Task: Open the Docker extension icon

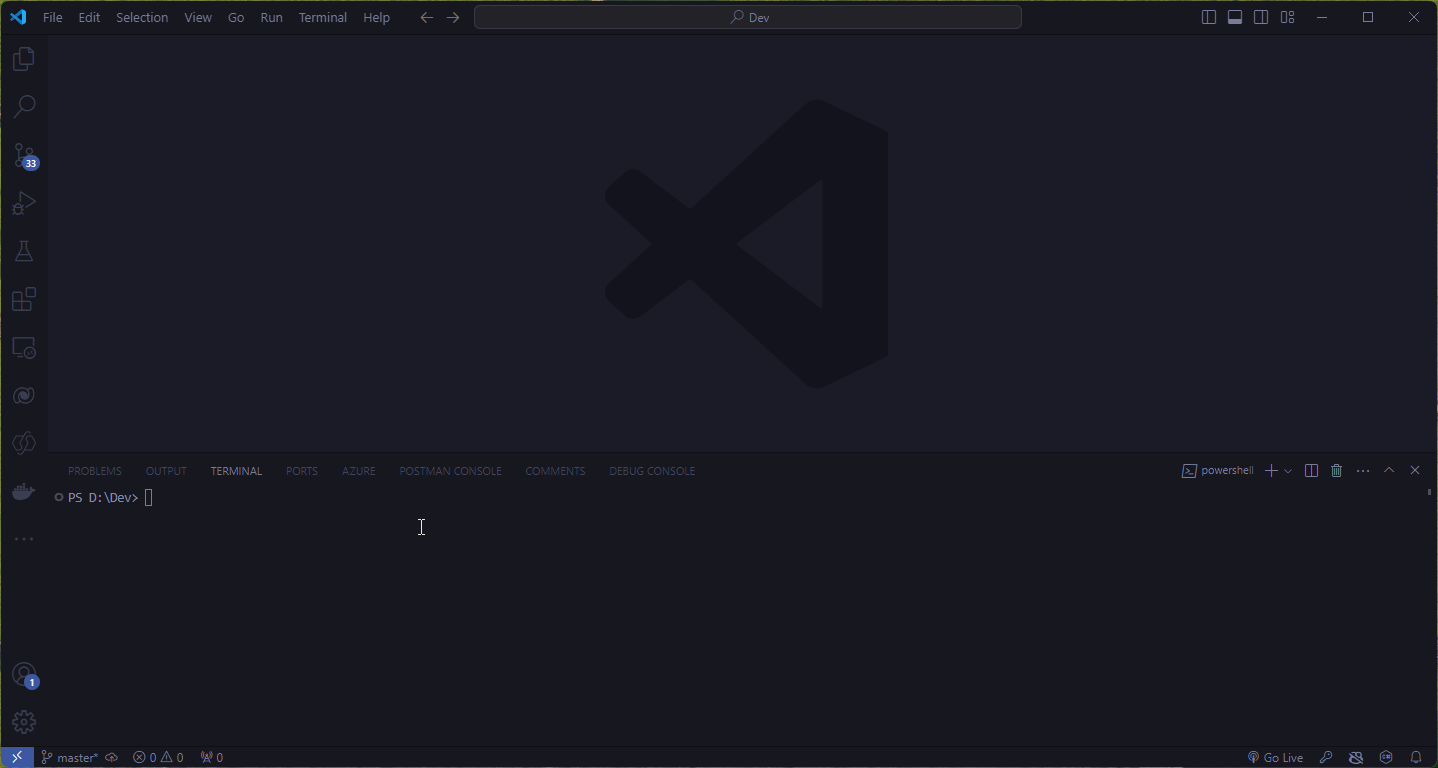Action: (23, 491)
